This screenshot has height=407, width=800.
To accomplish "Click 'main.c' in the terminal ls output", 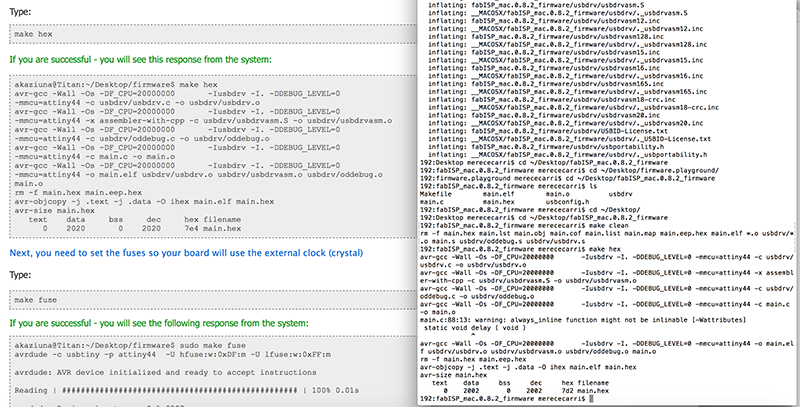I will (432, 202).
